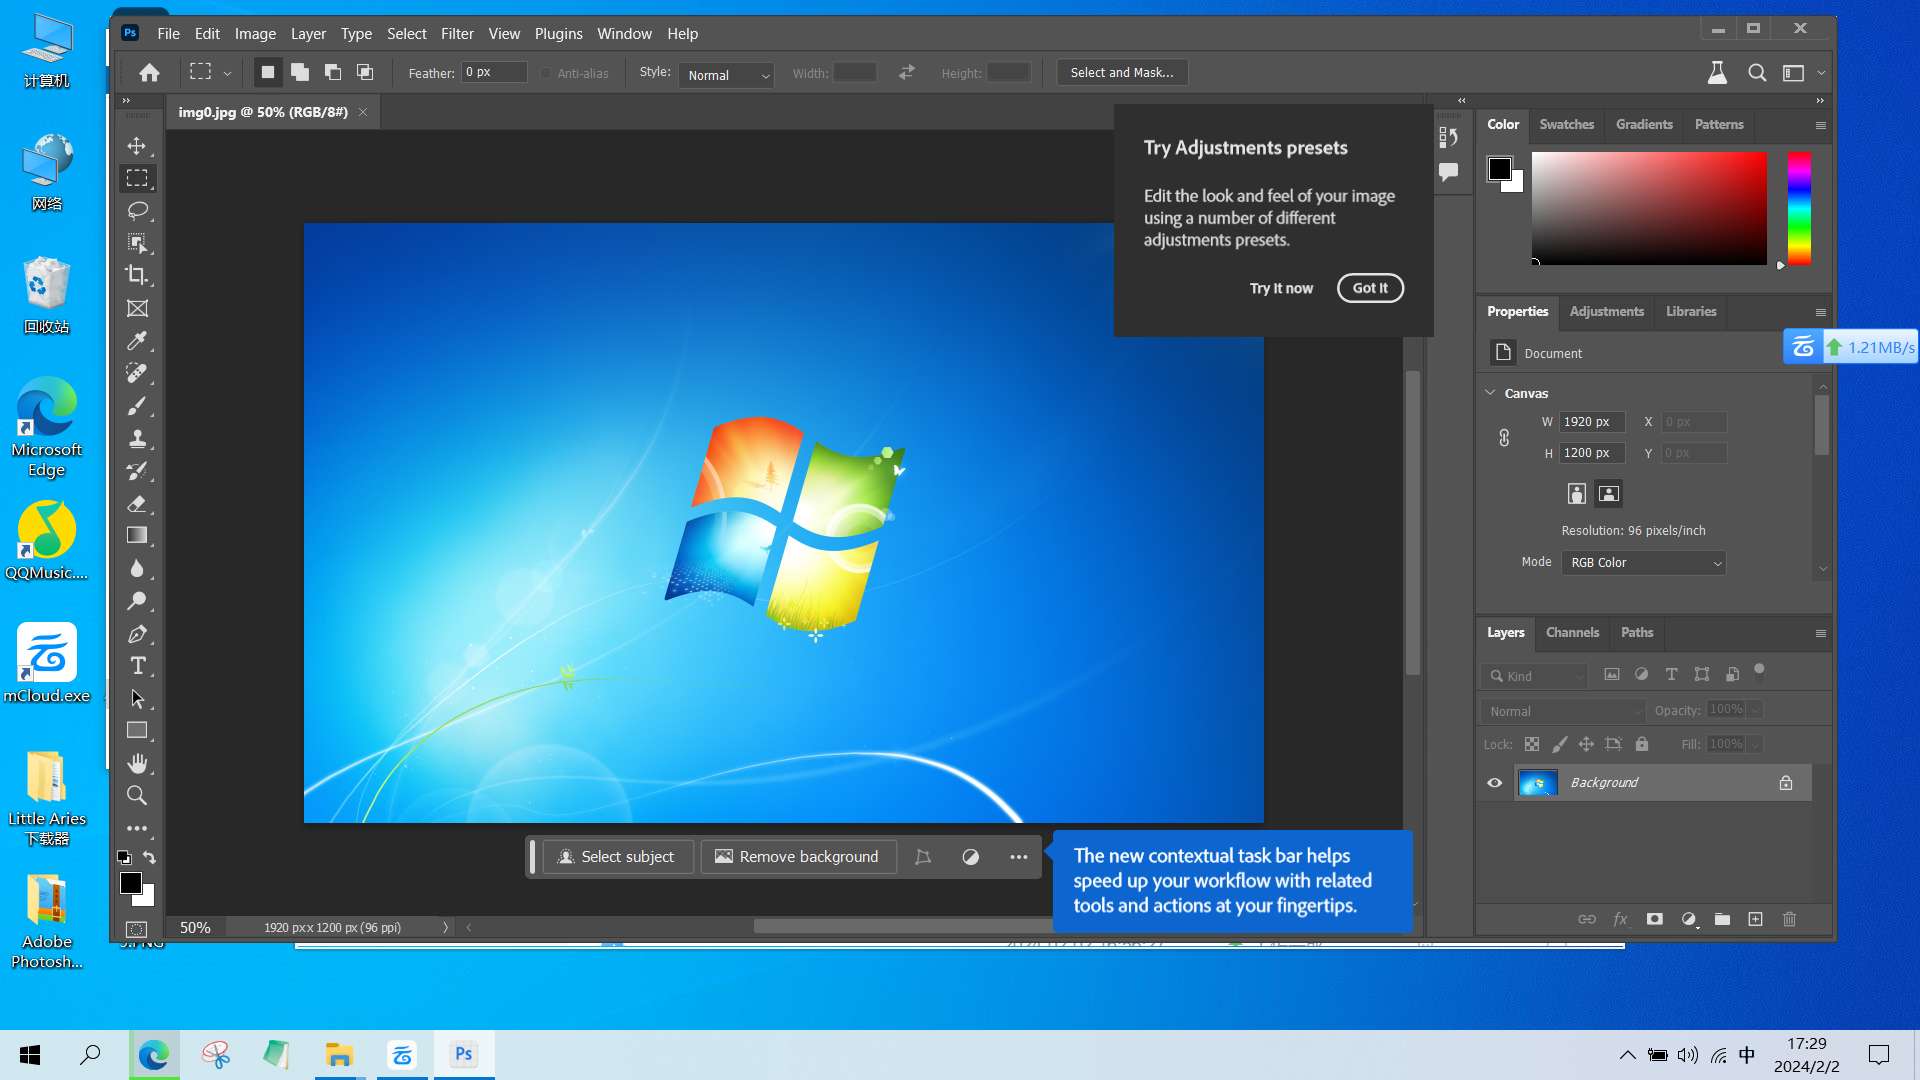The height and width of the screenshot is (1080, 1920).
Task: Click Try it now link
Action: (x=1281, y=288)
